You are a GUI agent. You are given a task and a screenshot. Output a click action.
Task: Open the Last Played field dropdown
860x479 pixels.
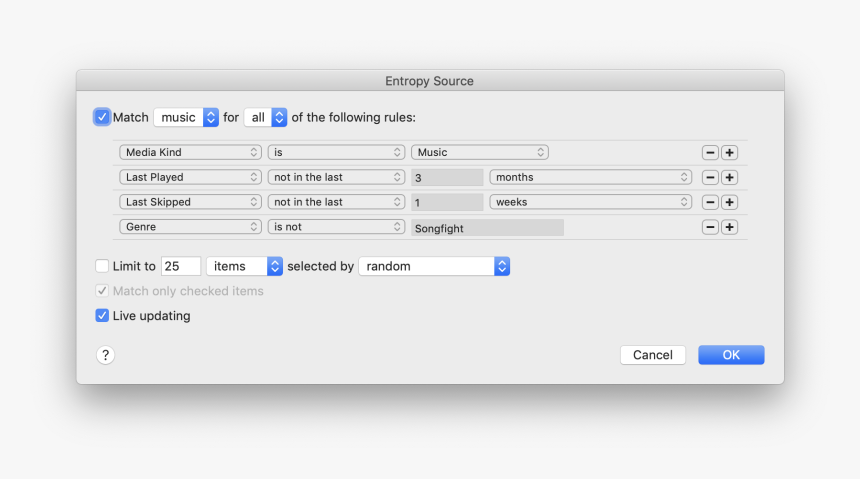[190, 177]
